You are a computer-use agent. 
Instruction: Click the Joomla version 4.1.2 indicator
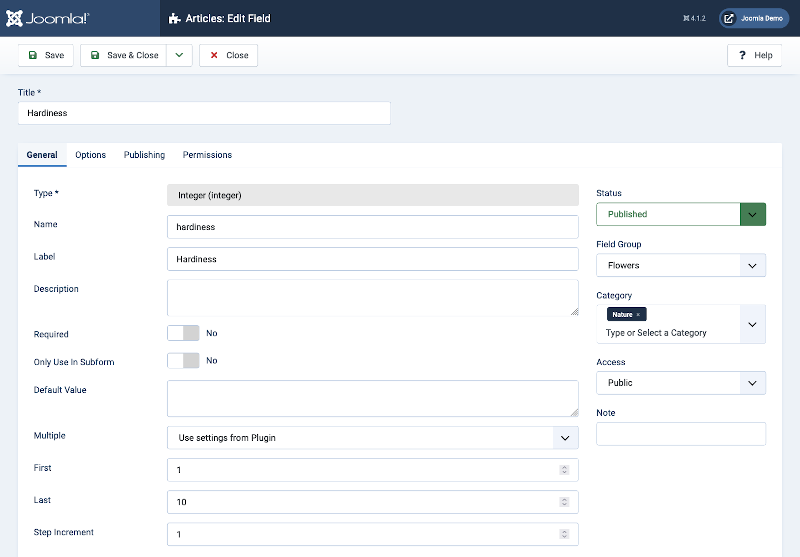click(x=694, y=18)
